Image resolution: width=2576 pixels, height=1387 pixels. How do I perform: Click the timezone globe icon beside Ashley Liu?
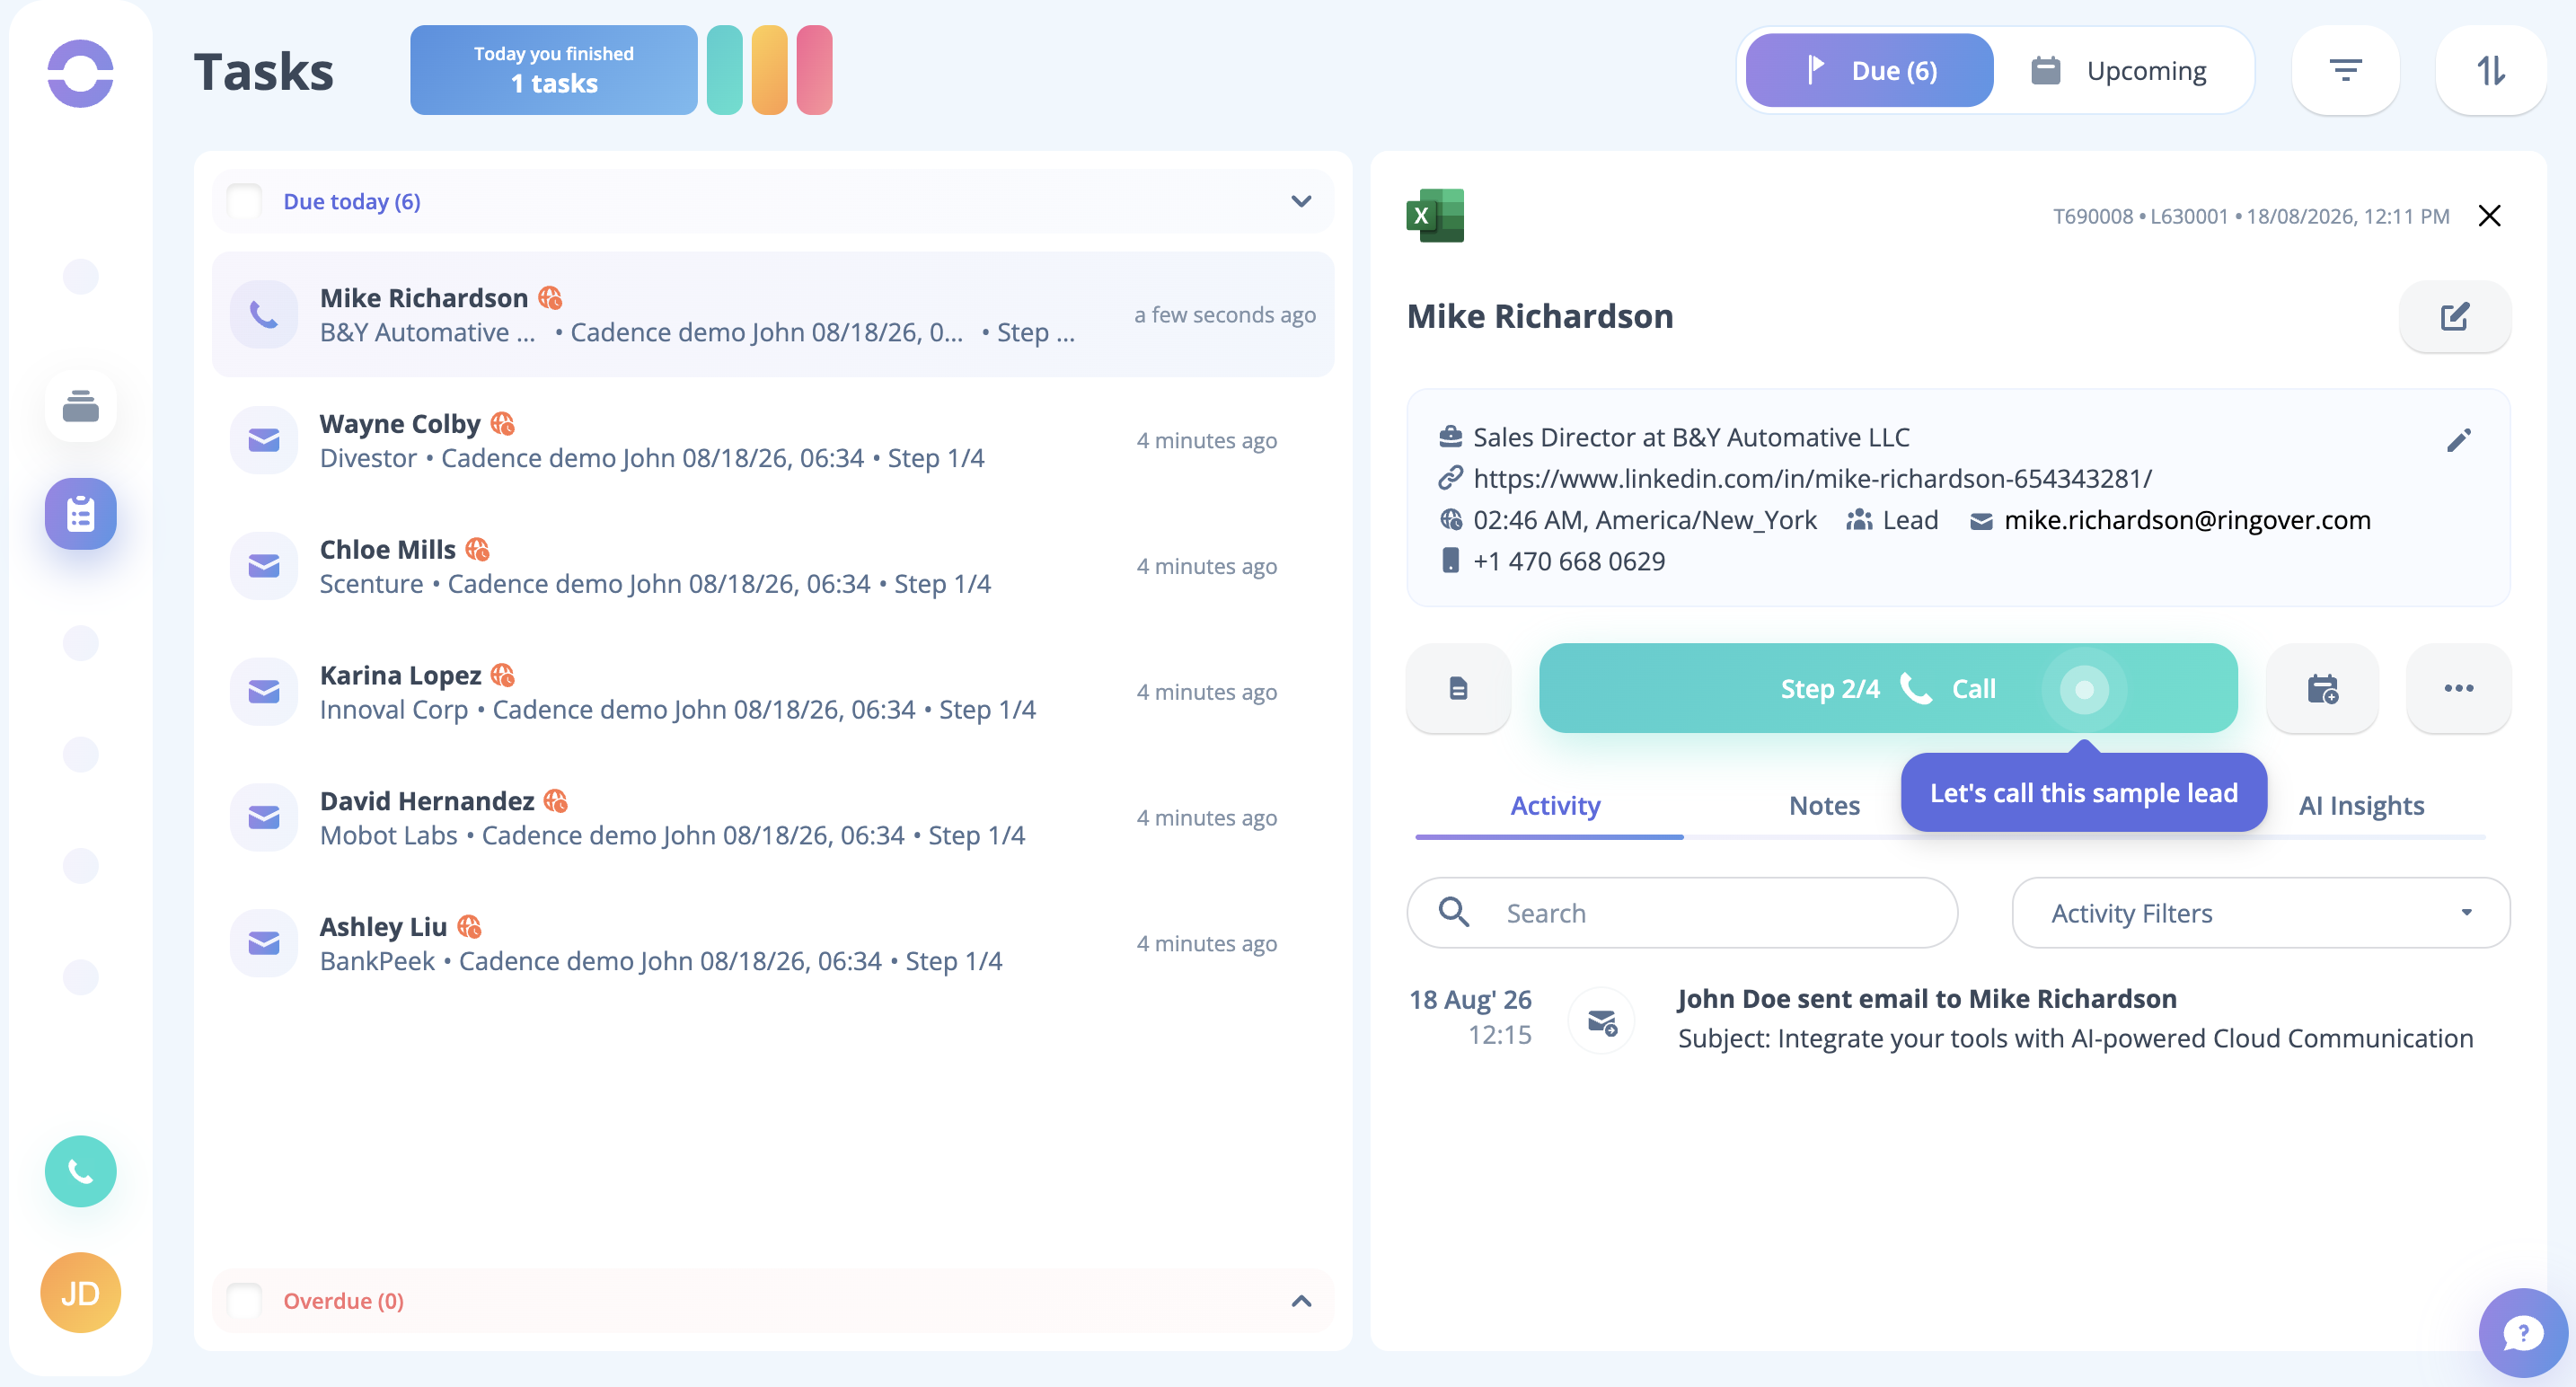[469, 927]
